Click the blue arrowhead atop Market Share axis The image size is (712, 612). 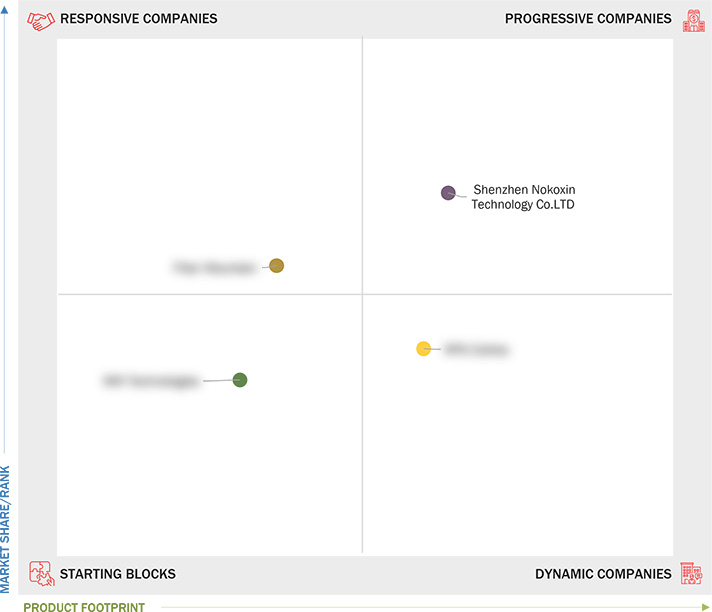(5, 10)
